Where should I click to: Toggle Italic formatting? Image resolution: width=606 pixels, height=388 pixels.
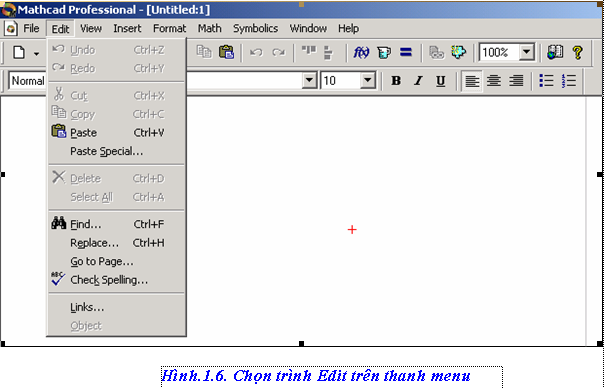(x=418, y=81)
